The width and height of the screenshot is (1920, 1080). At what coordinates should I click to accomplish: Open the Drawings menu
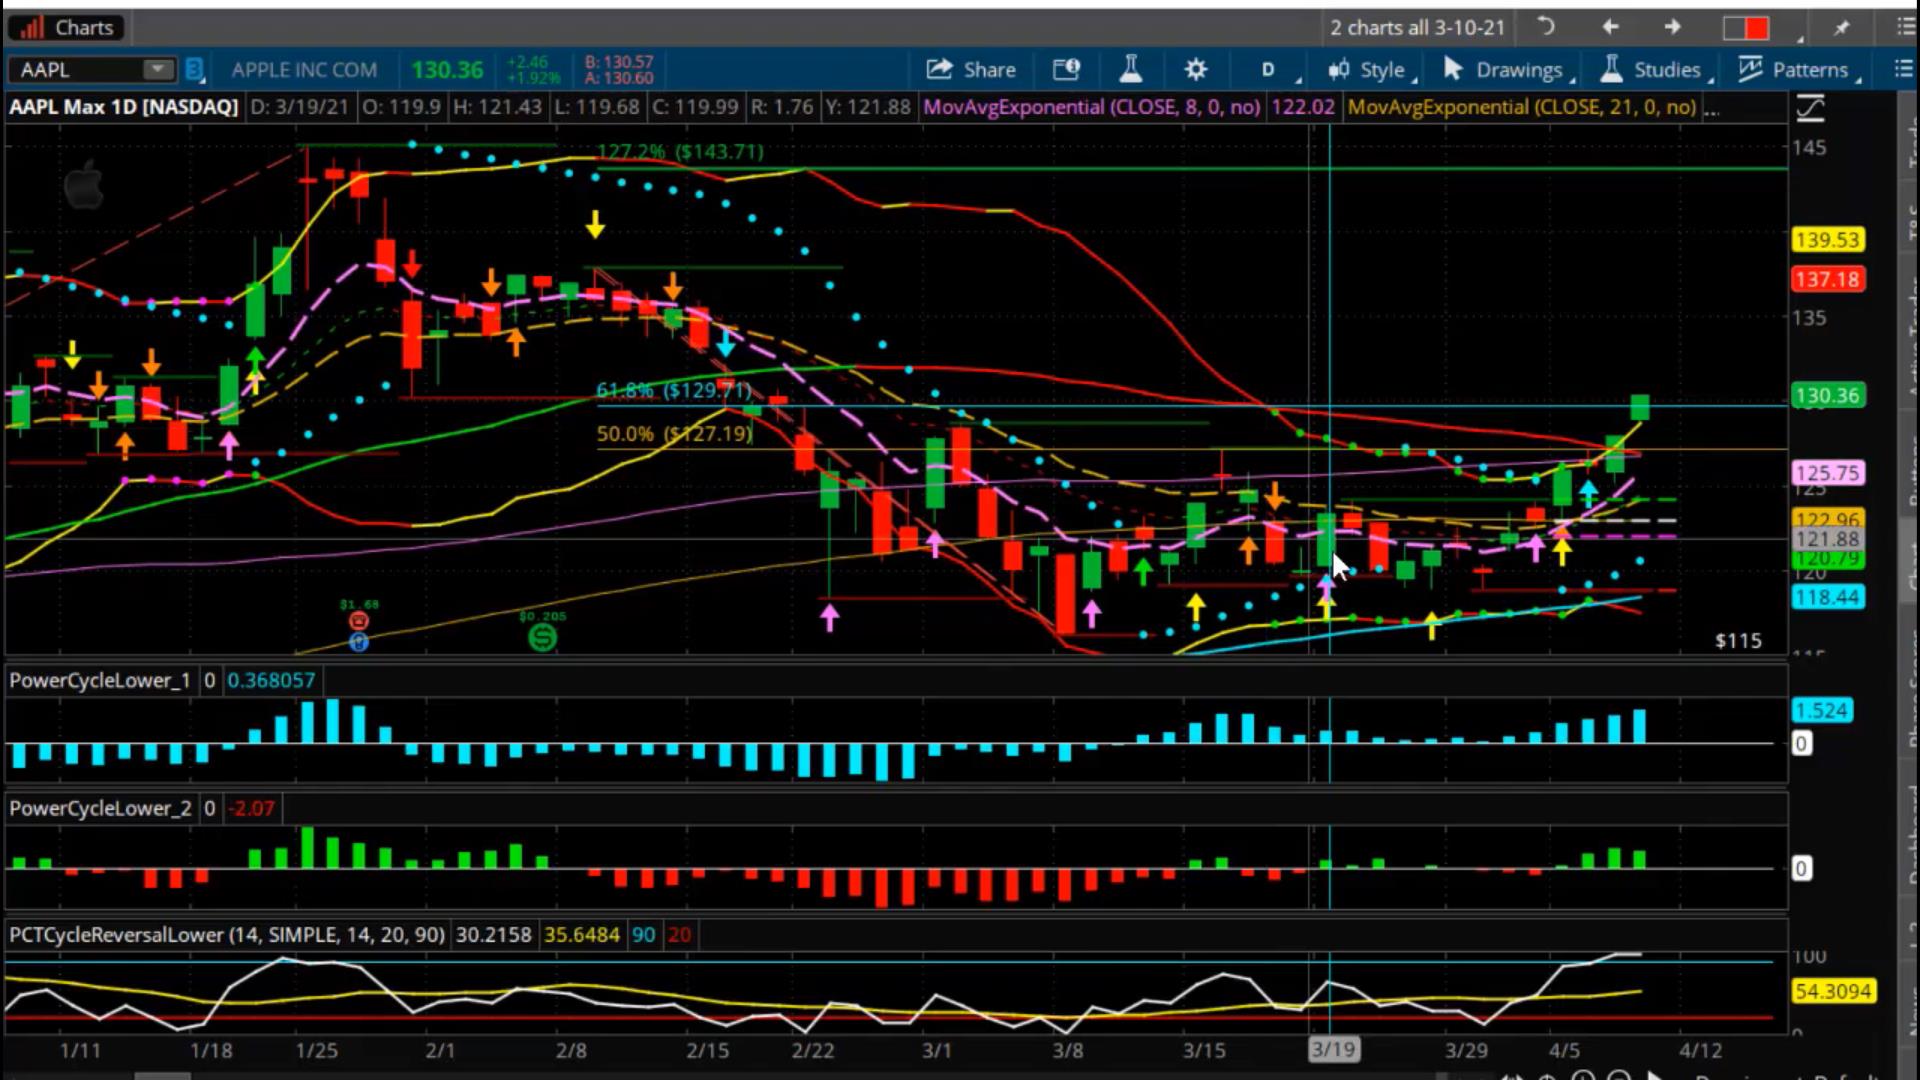pos(1508,69)
